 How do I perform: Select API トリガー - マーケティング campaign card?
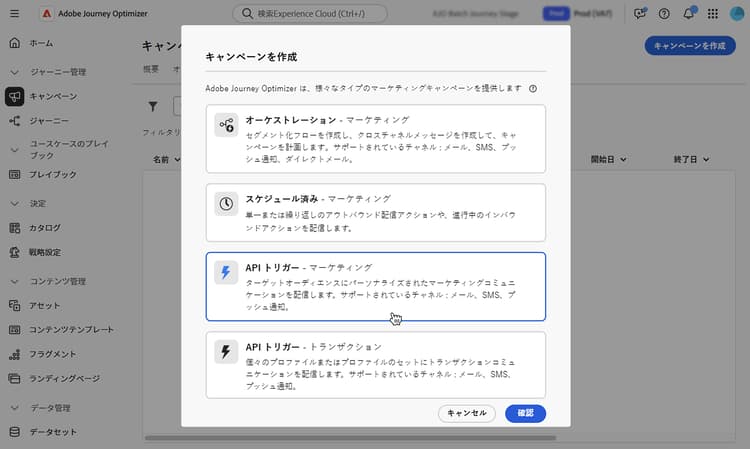click(375, 286)
